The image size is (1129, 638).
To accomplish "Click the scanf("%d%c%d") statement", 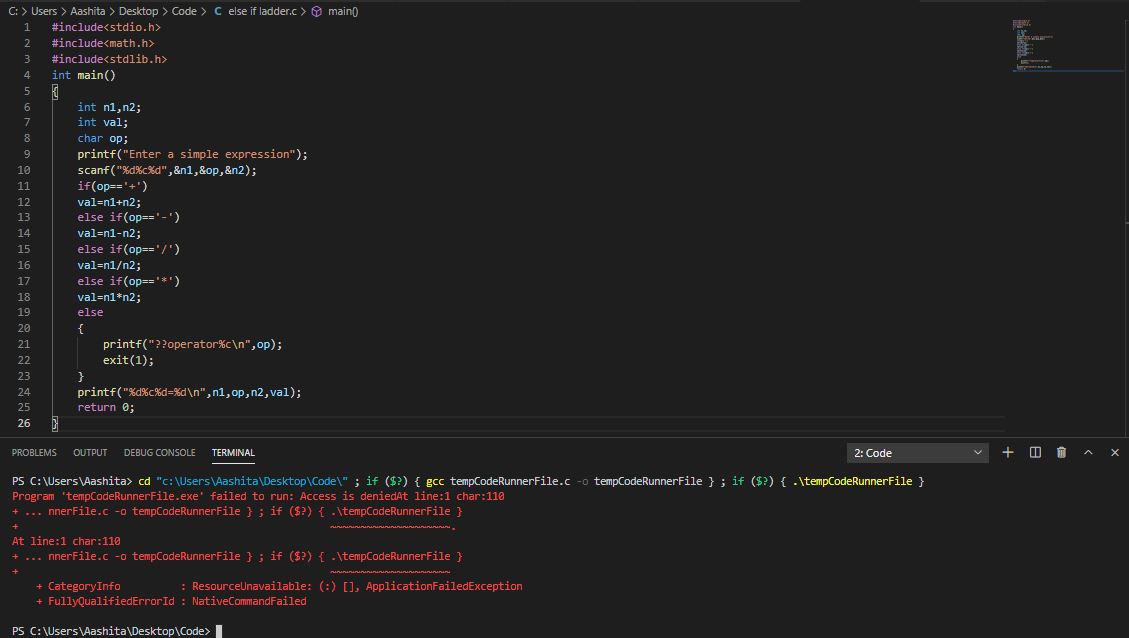I will pyautogui.click(x=166, y=170).
